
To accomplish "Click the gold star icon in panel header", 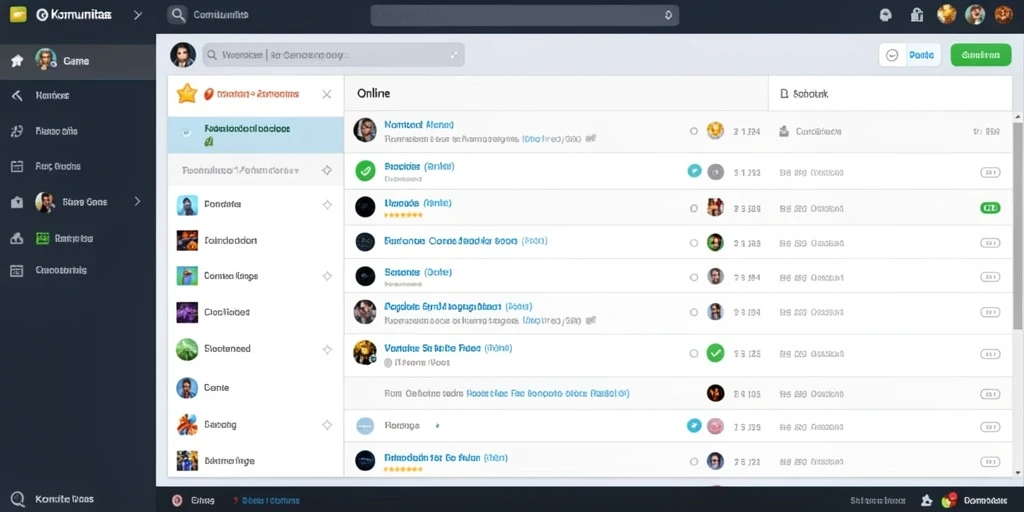I will [187, 93].
